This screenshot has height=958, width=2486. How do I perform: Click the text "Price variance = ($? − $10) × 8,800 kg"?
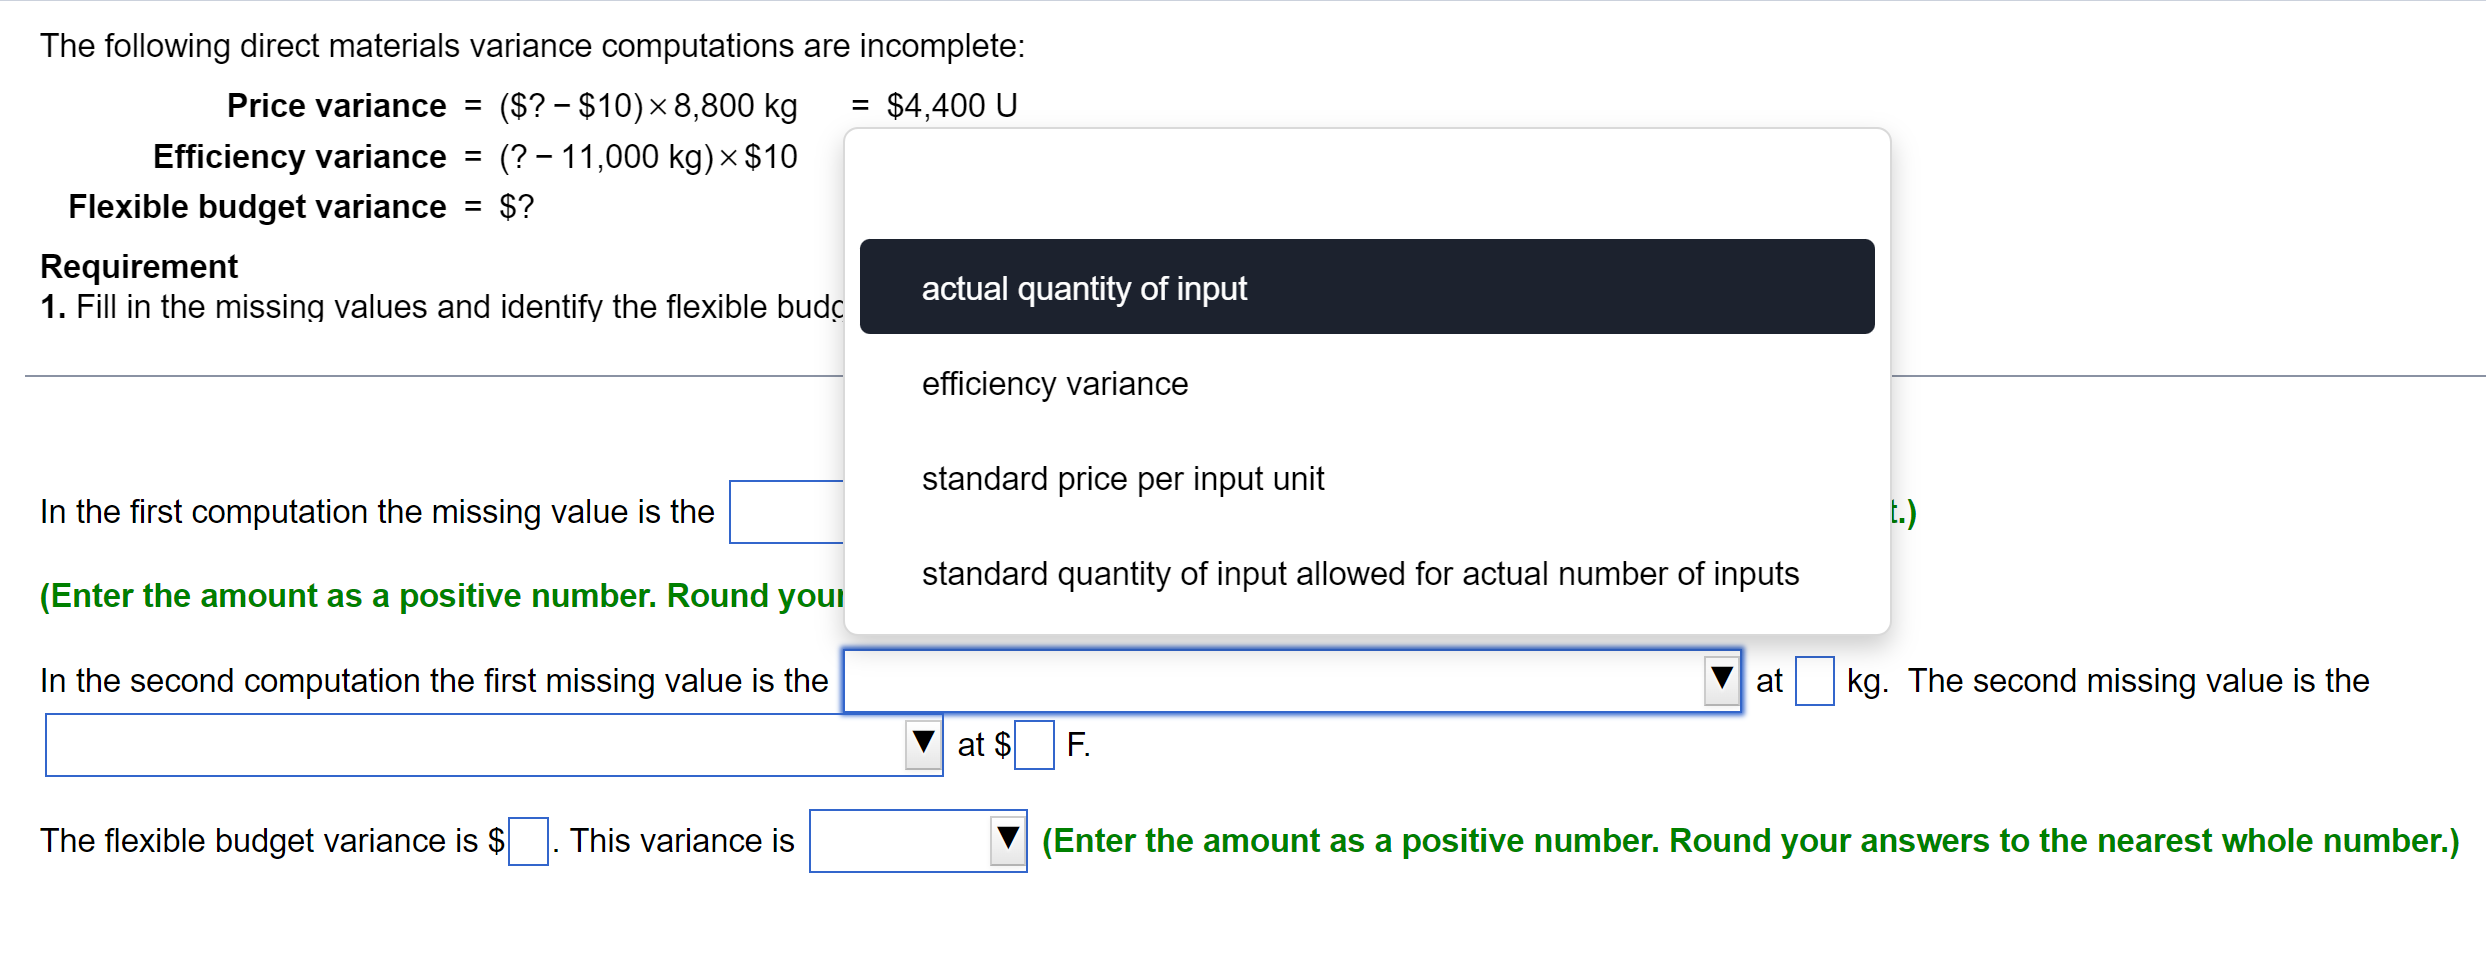[510, 106]
